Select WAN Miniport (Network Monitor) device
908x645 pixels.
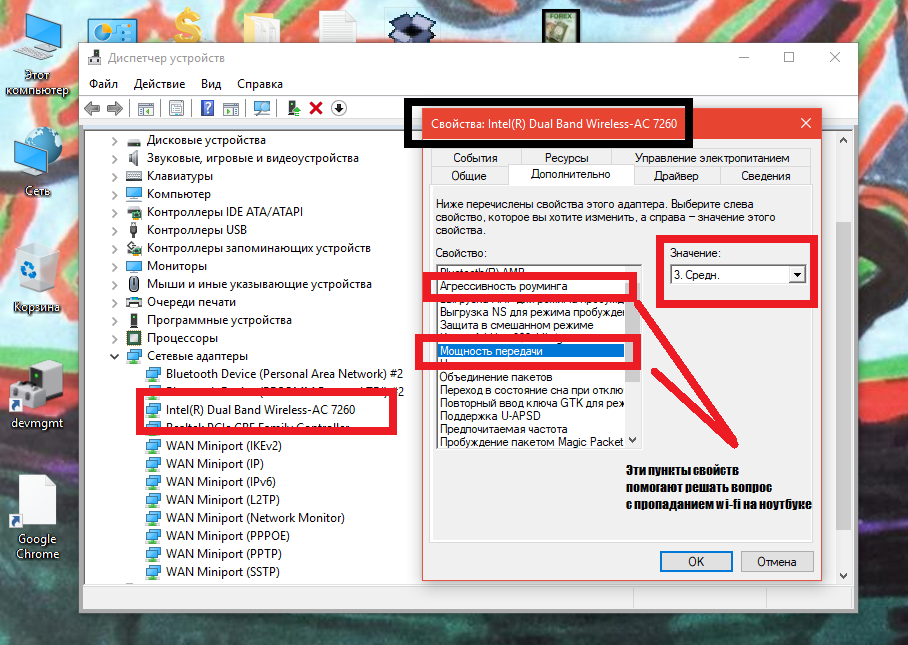pyautogui.click(x=255, y=518)
